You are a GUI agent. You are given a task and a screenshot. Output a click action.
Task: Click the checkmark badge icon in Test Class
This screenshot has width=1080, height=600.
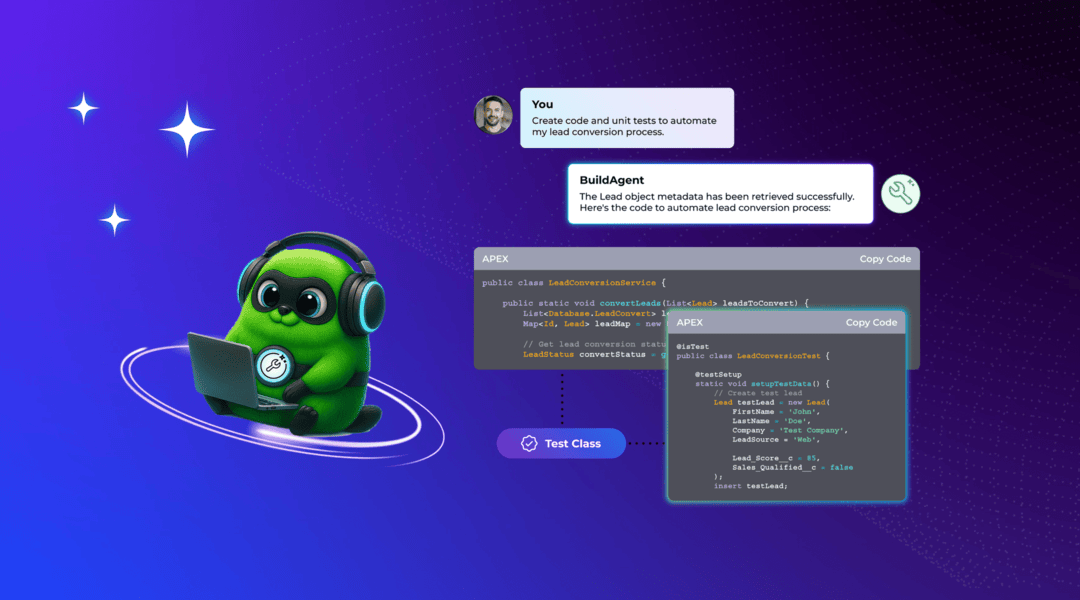click(x=529, y=444)
